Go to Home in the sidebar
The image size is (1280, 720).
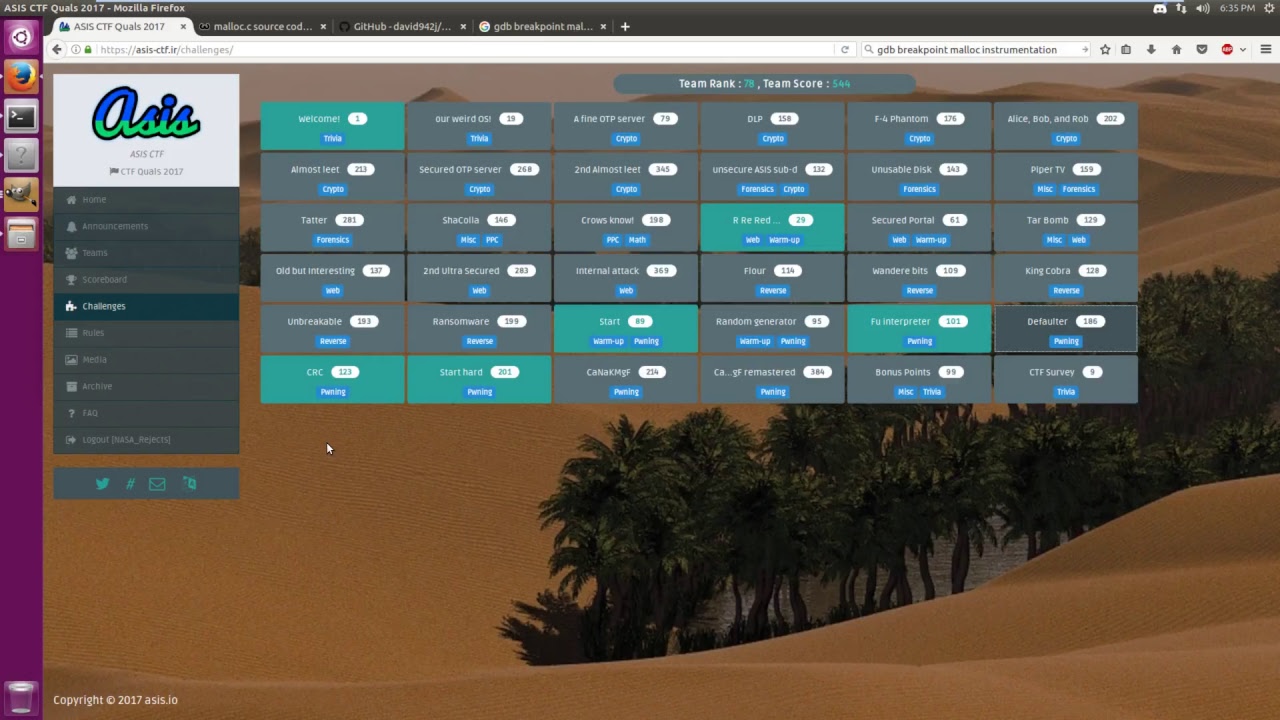point(147,199)
